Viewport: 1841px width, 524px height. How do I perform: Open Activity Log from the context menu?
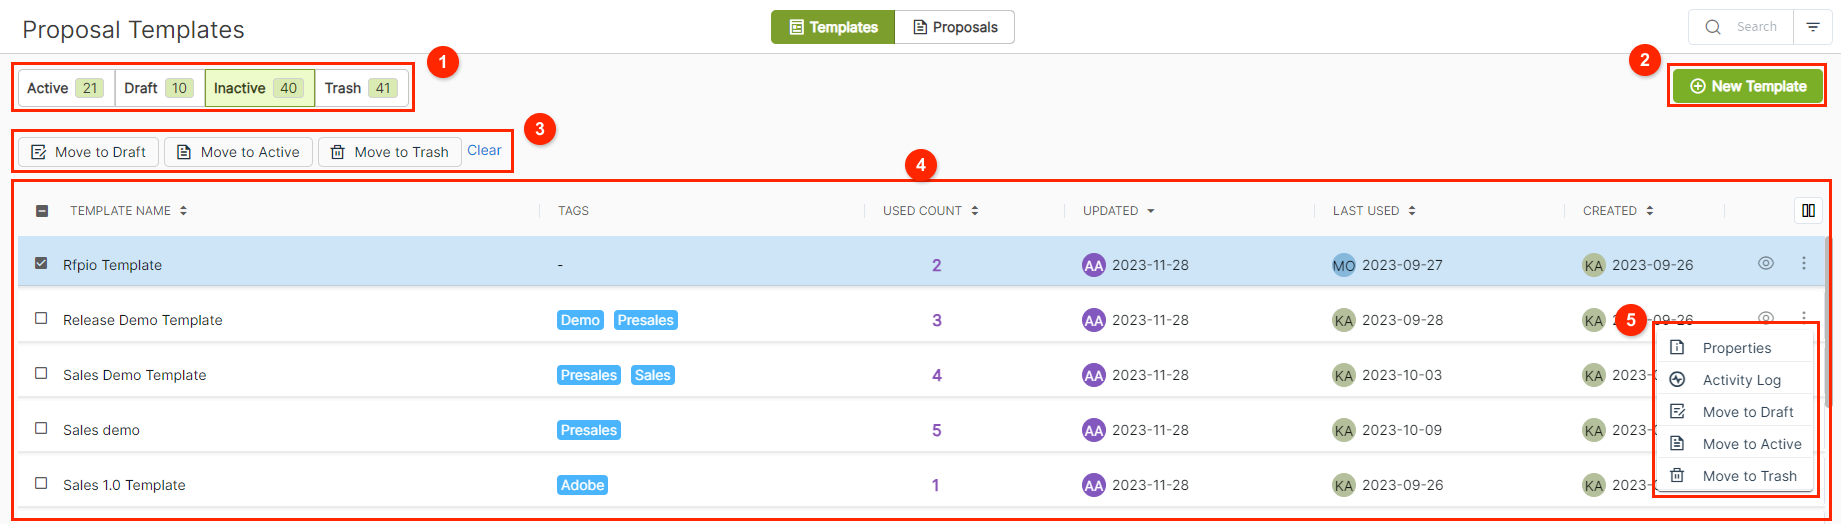(1736, 380)
